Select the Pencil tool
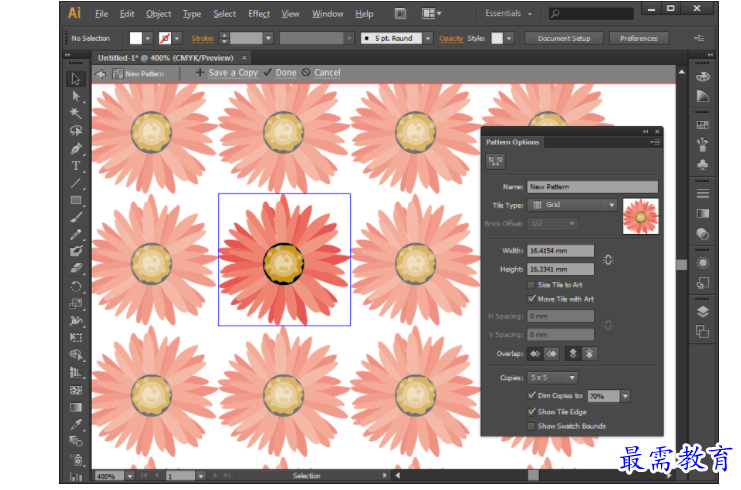This screenshot has width=741, height=490. pyautogui.click(x=76, y=234)
